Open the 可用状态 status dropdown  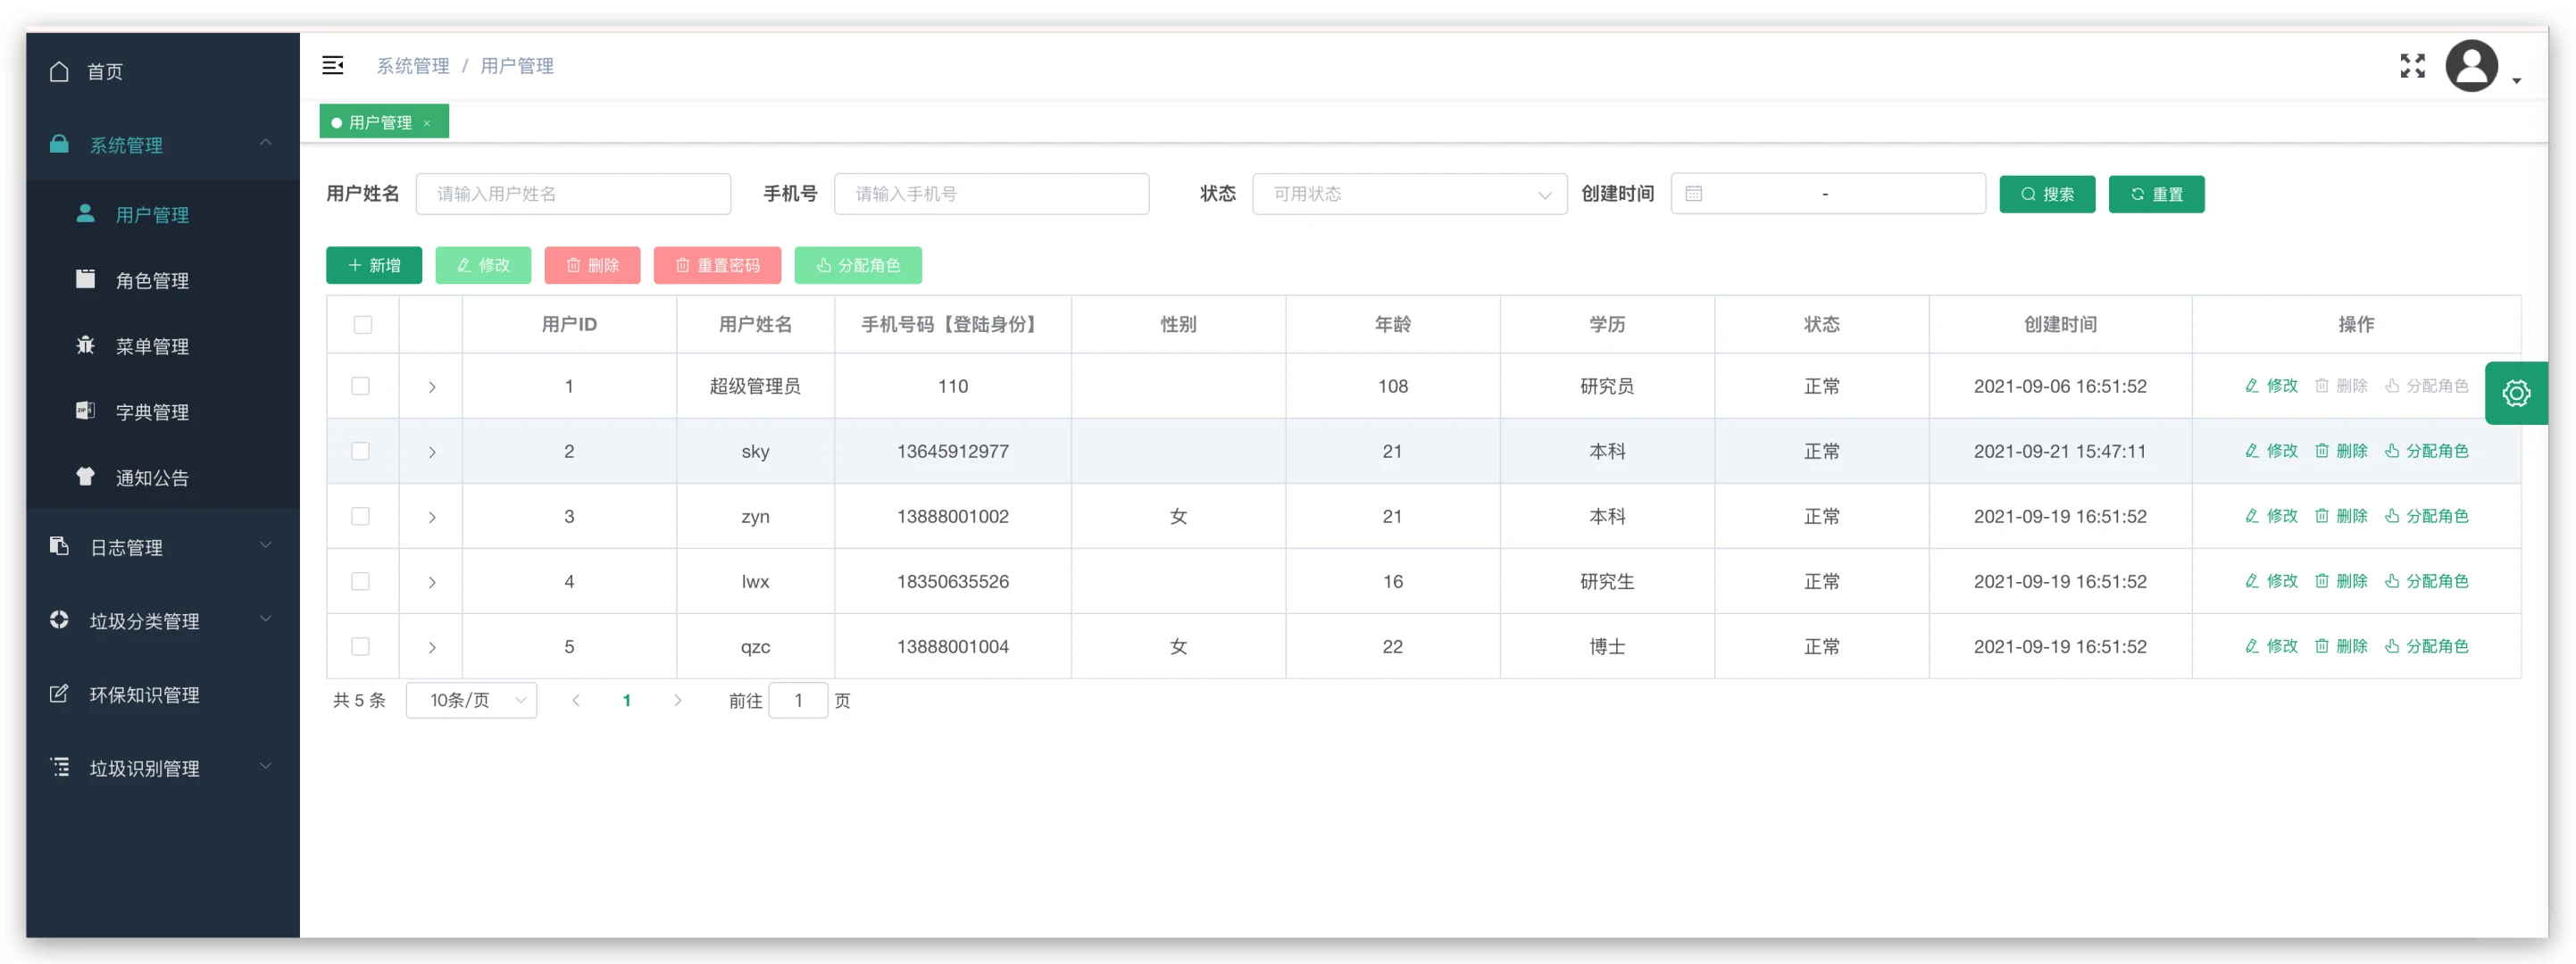click(1408, 194)
